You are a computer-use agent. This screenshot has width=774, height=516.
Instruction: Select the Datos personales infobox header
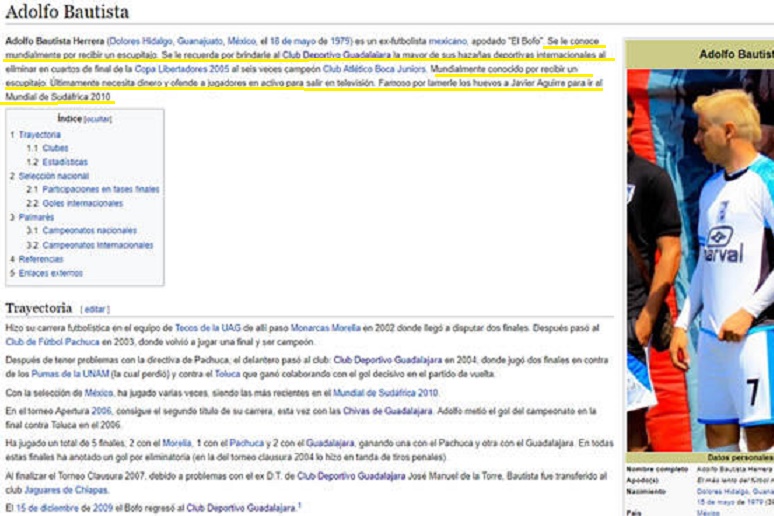point(739,458)
